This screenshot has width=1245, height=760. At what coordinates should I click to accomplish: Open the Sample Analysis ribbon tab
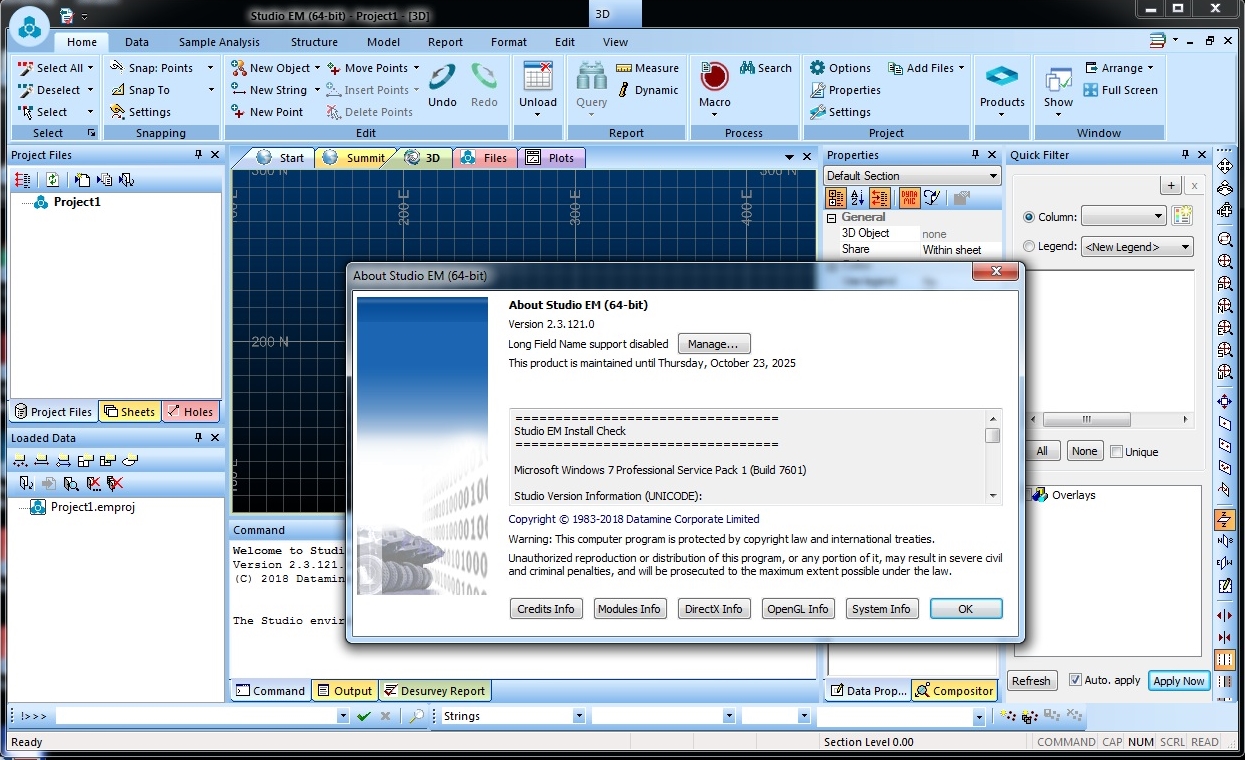[x=219, y=42]
